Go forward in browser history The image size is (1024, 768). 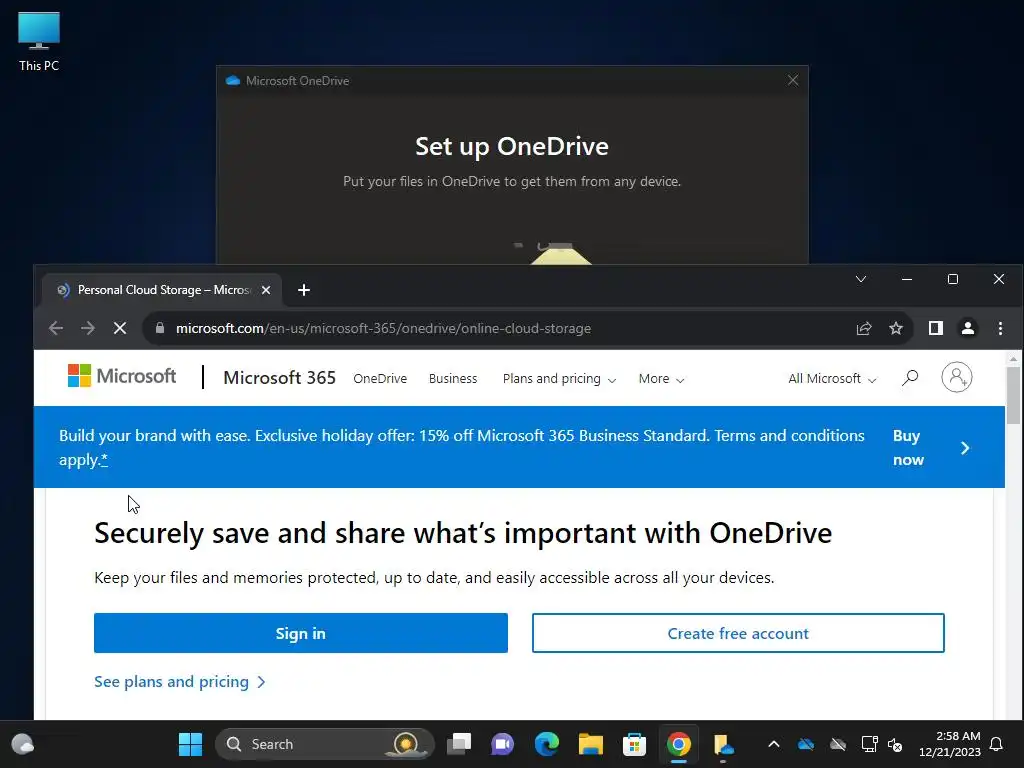click(x=88, y=328)
